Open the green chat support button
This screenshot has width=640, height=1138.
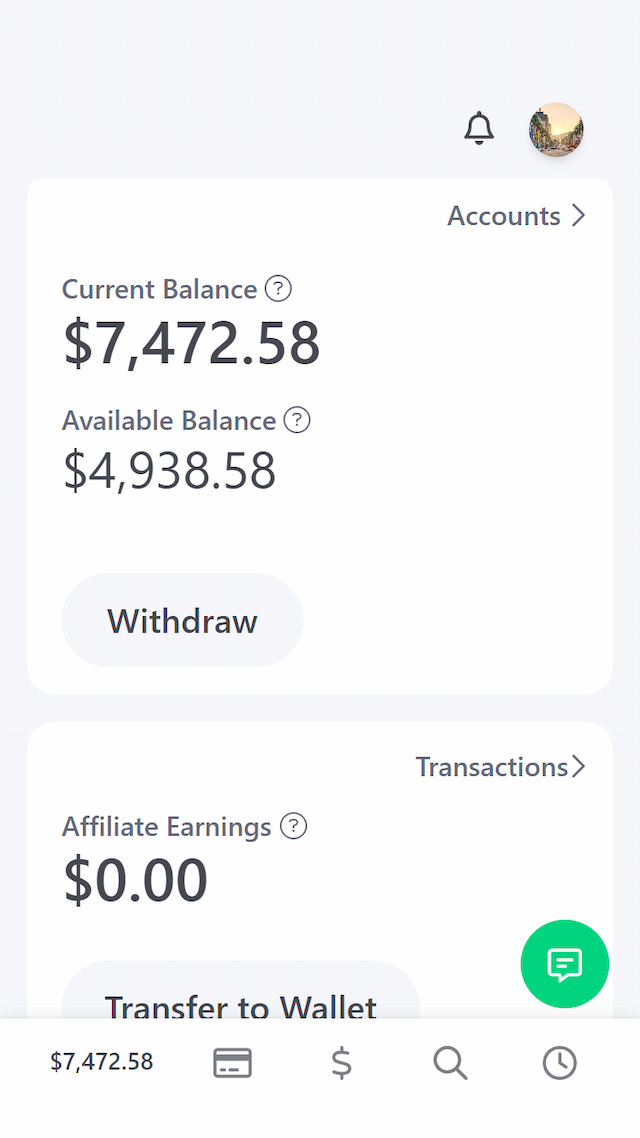click(x=564, y=964)
